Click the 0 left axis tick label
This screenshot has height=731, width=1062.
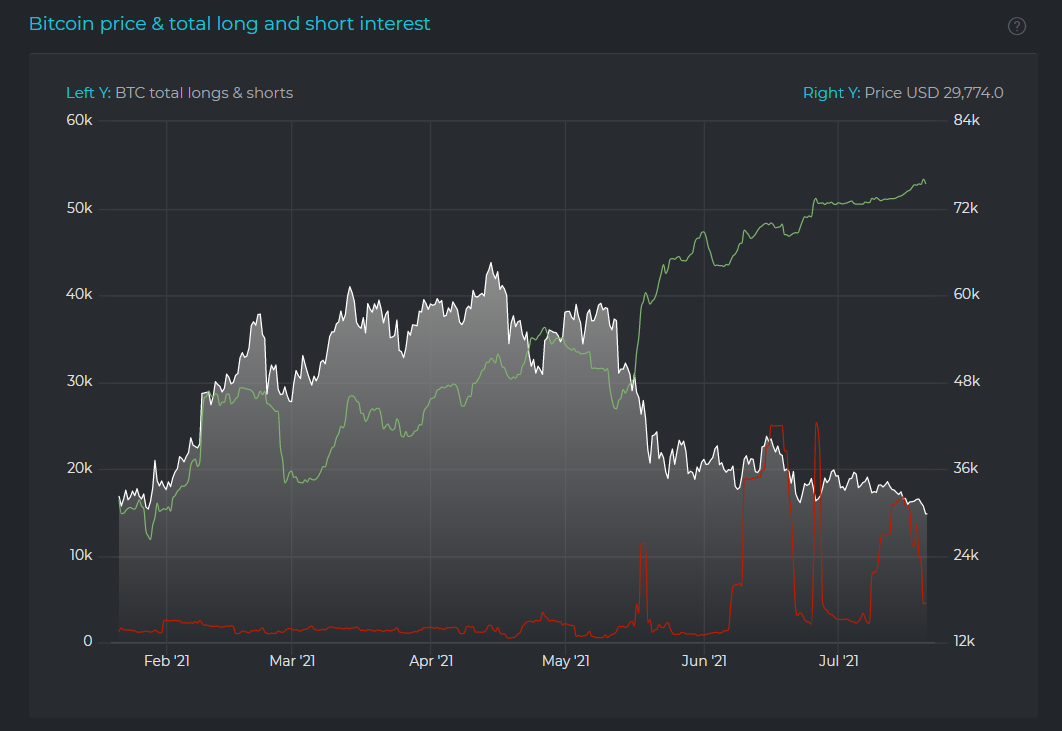[88, 642]
